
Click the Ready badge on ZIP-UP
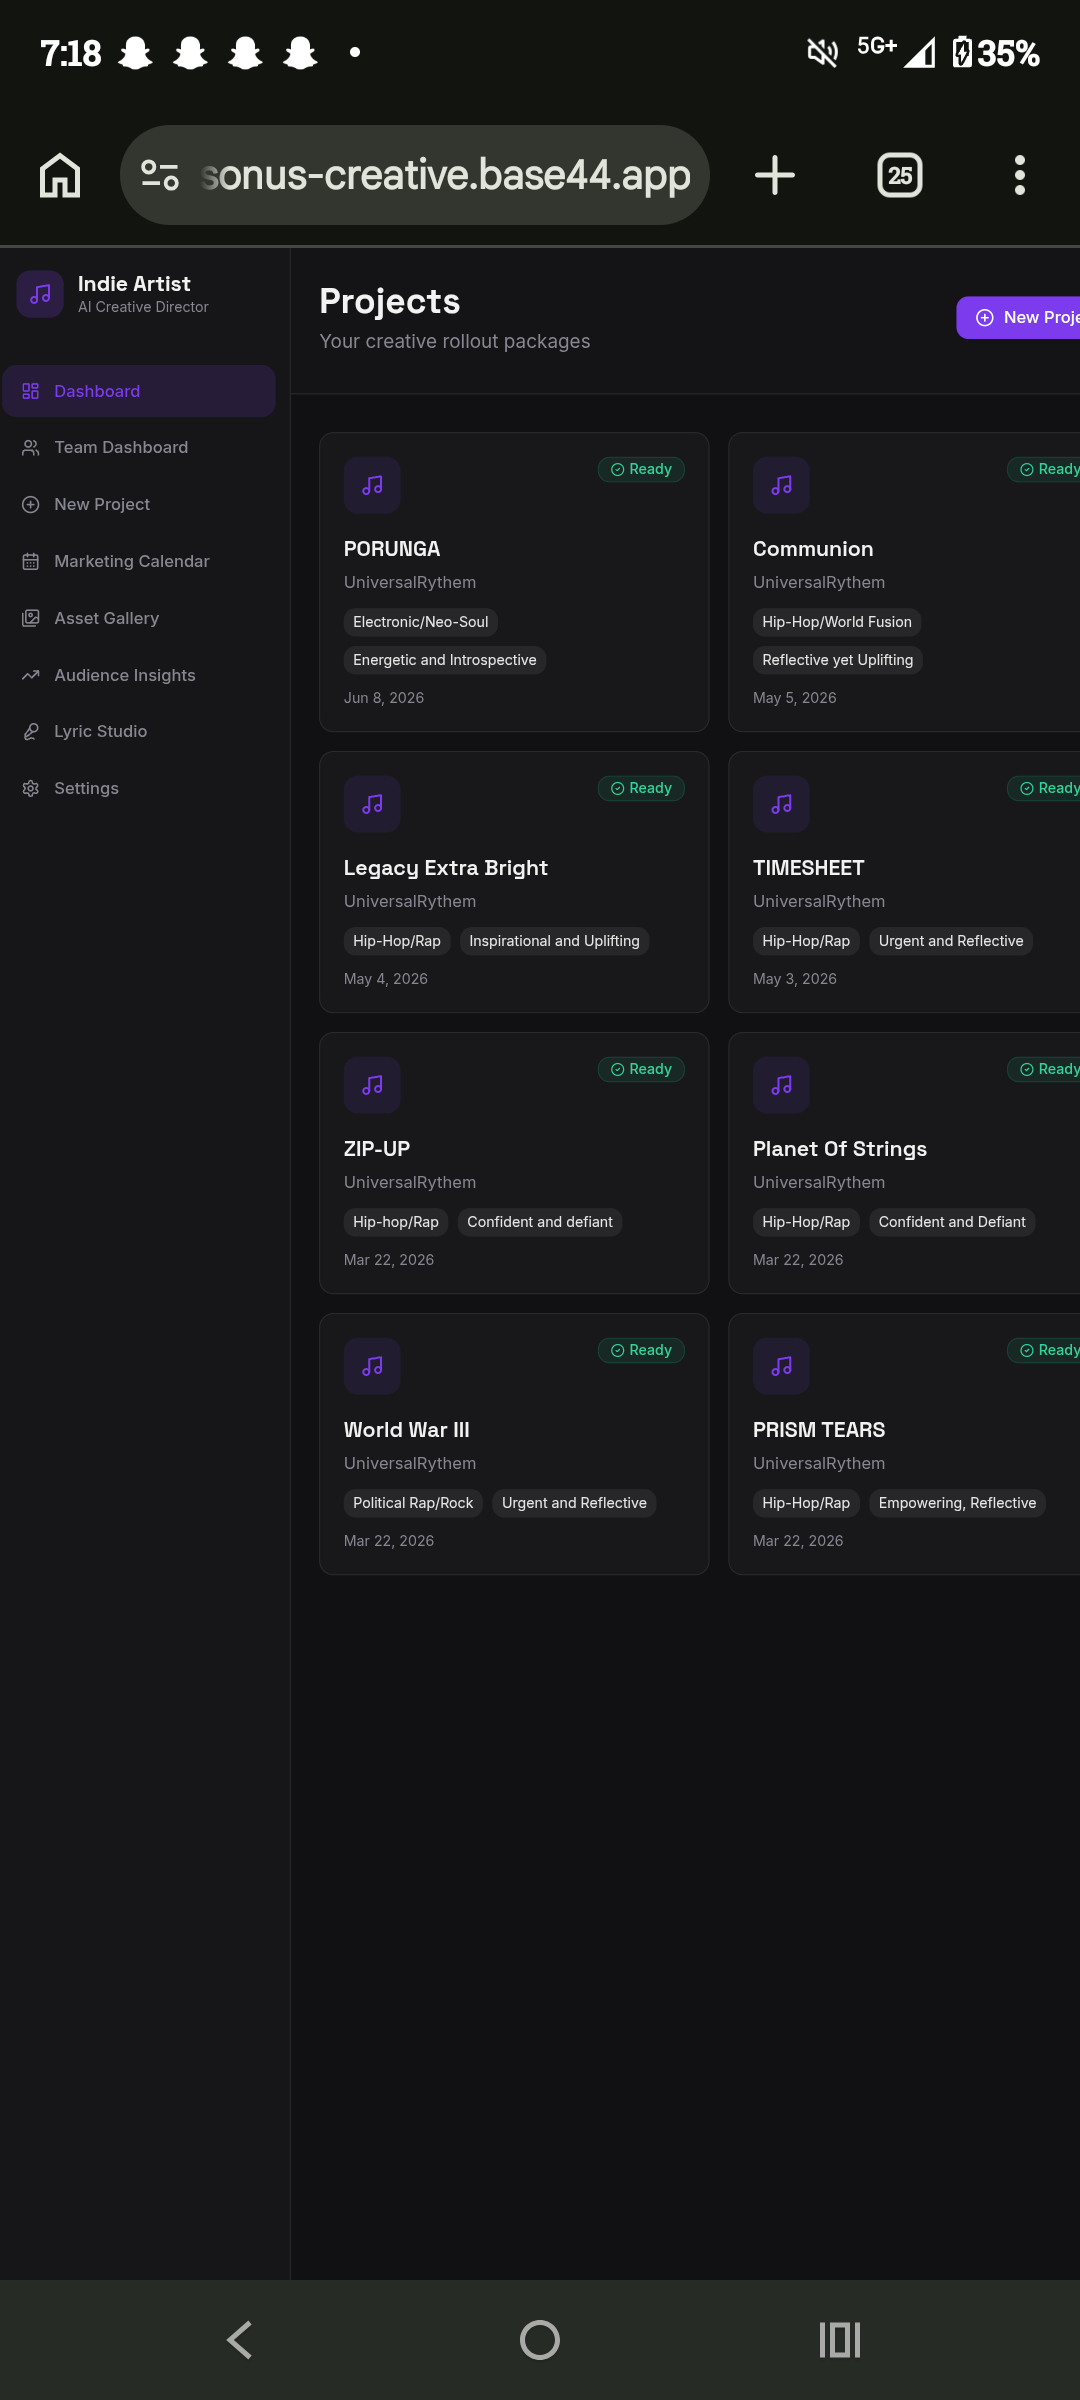641,1070
